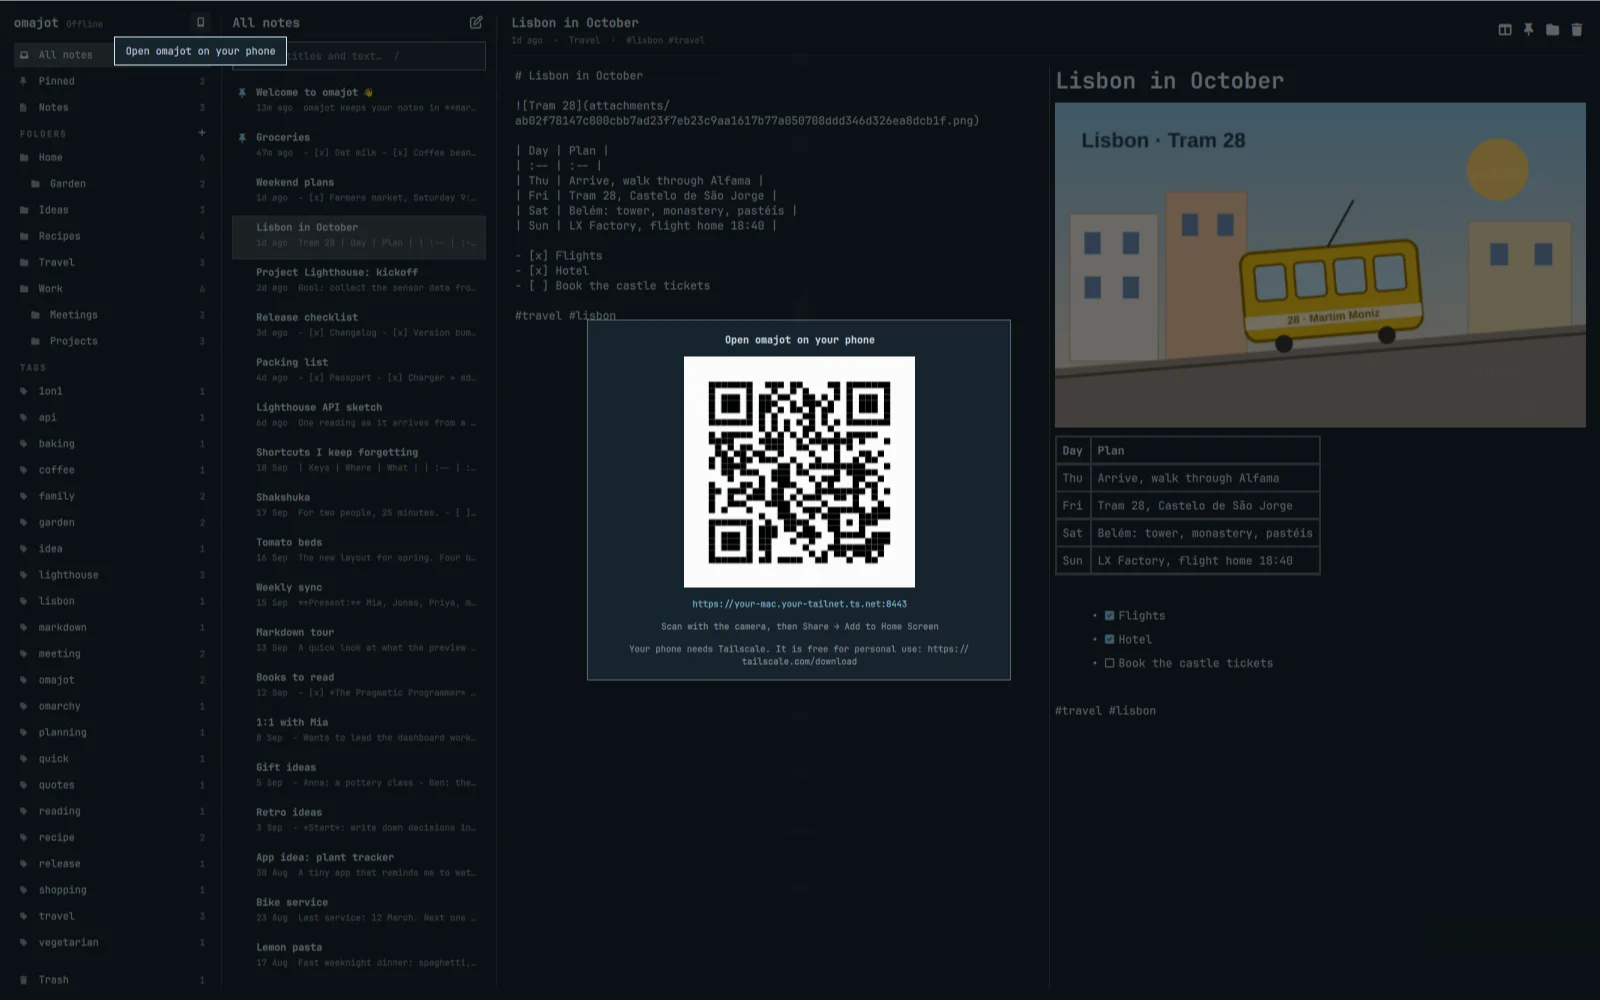Click the Trash icon in sidebar
This screenshot has height=1000, width=1600.
24,980
